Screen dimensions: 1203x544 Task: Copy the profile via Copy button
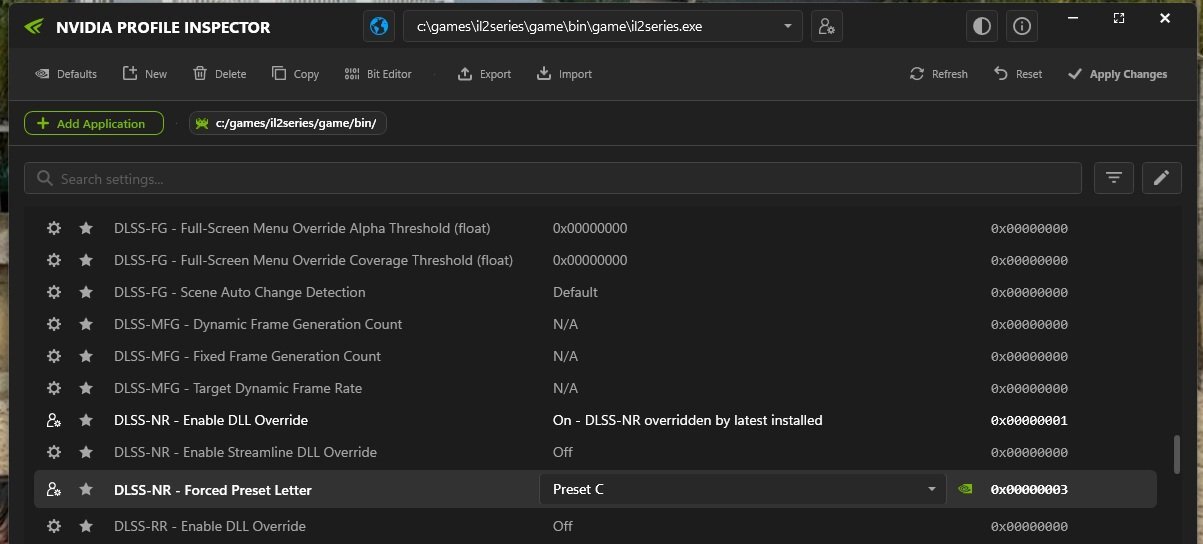pyautogui.click(x=295, y=74)
